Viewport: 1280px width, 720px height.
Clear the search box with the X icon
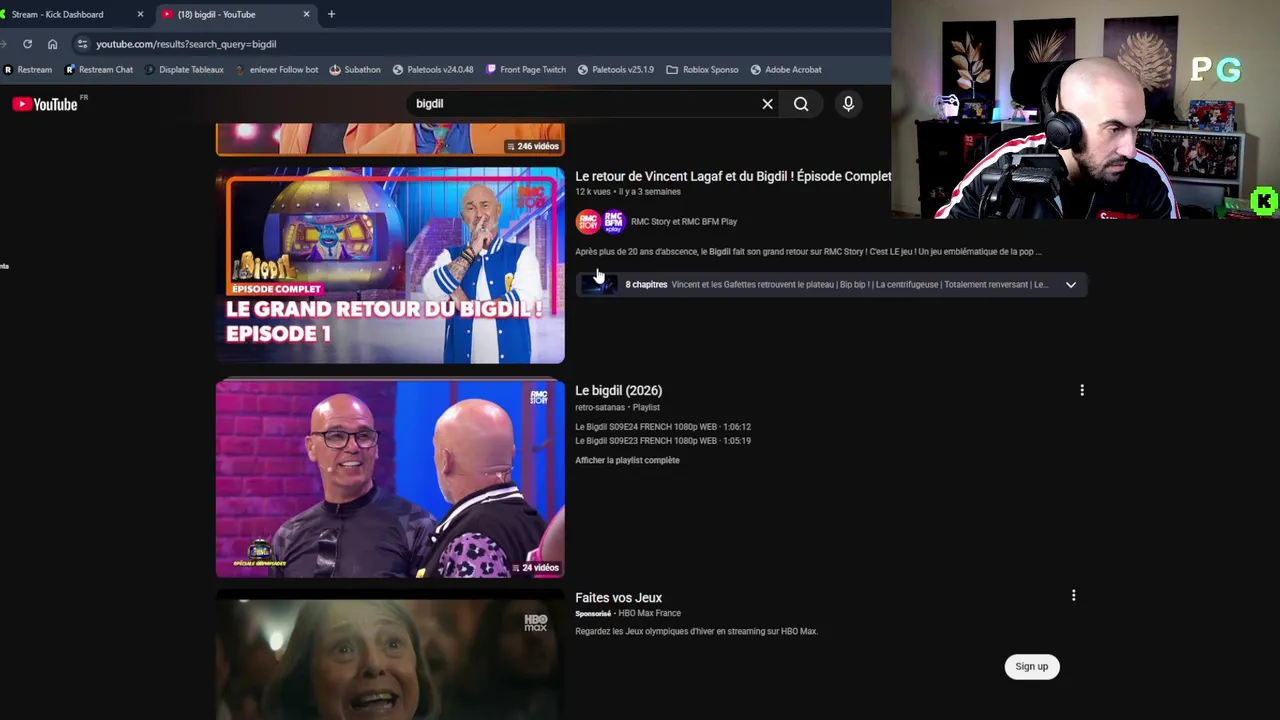click(x=767, y=104)
